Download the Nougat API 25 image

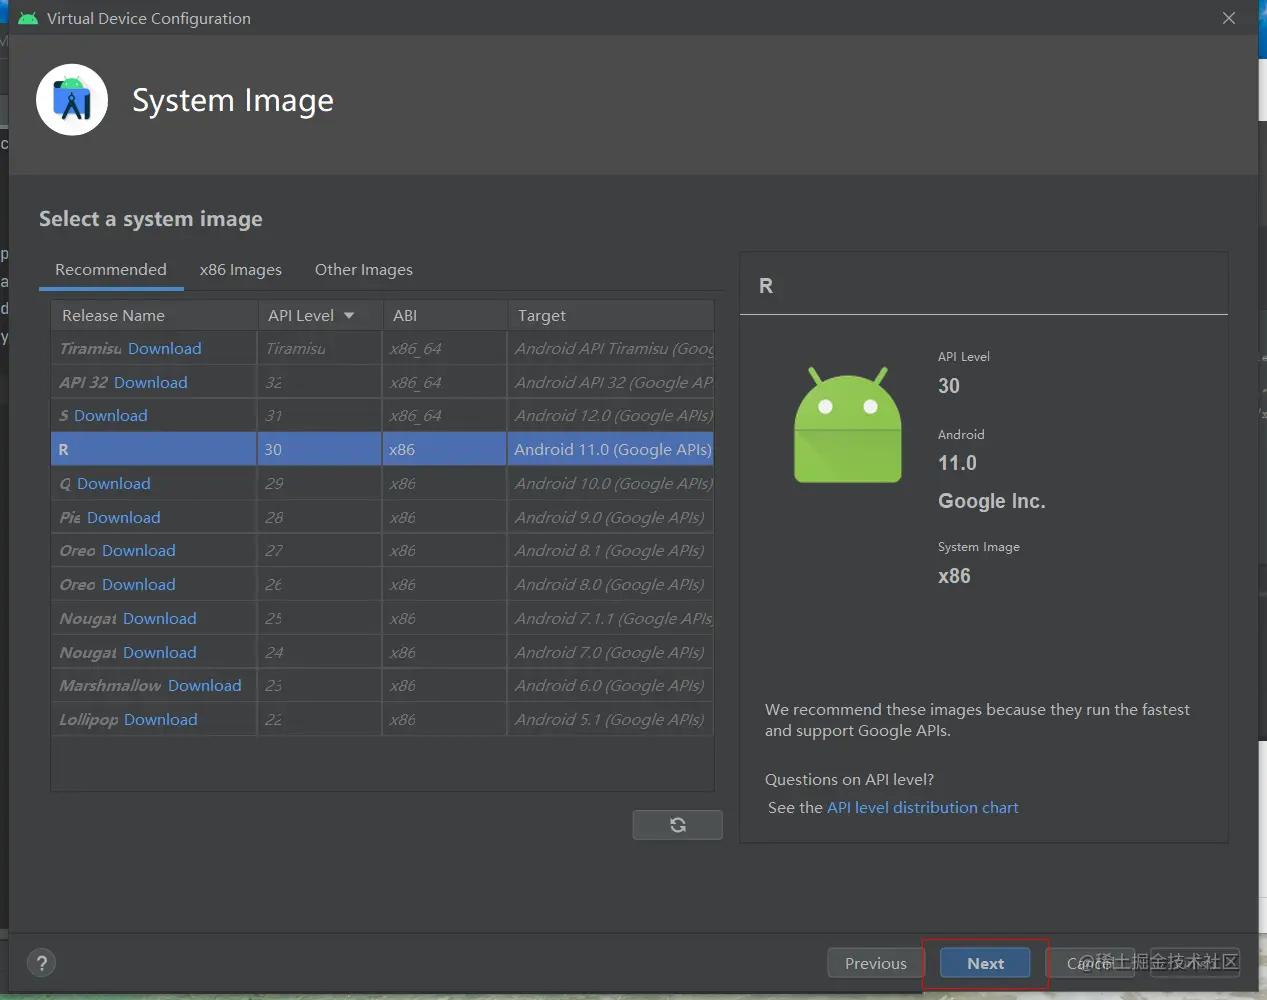click(160, 618)
